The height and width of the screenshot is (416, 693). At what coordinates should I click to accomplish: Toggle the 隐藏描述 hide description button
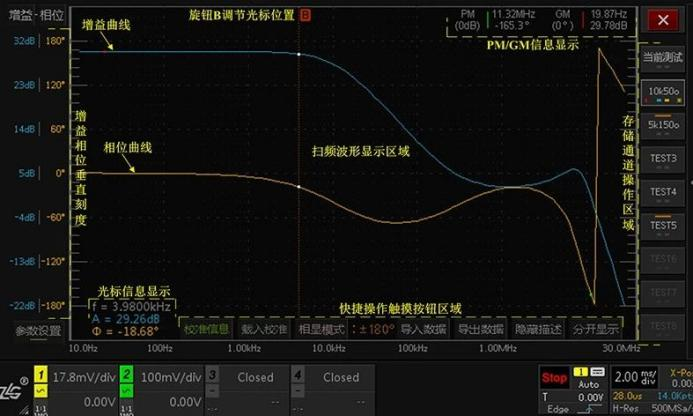(538, 329)
